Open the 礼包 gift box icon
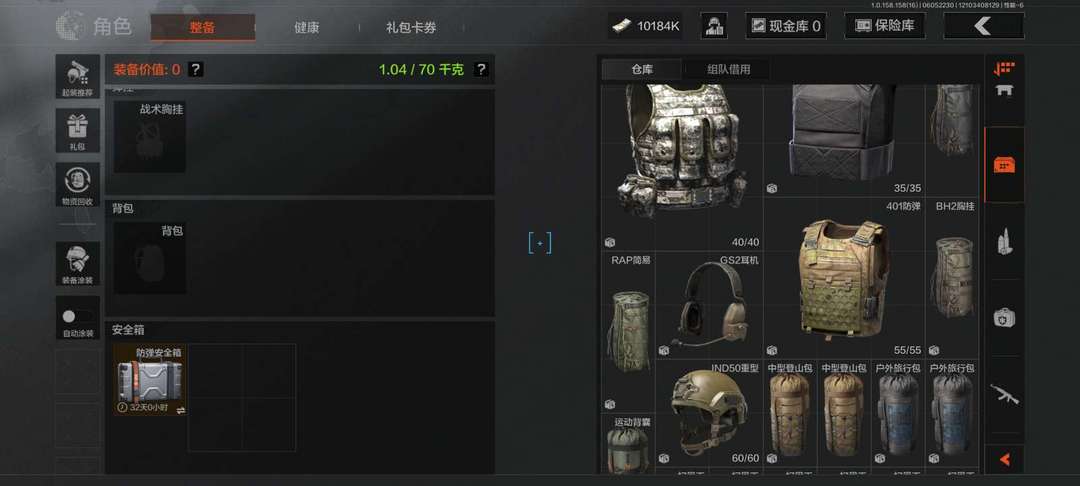This screenshot has width=1080, height=486. [77, 130]
